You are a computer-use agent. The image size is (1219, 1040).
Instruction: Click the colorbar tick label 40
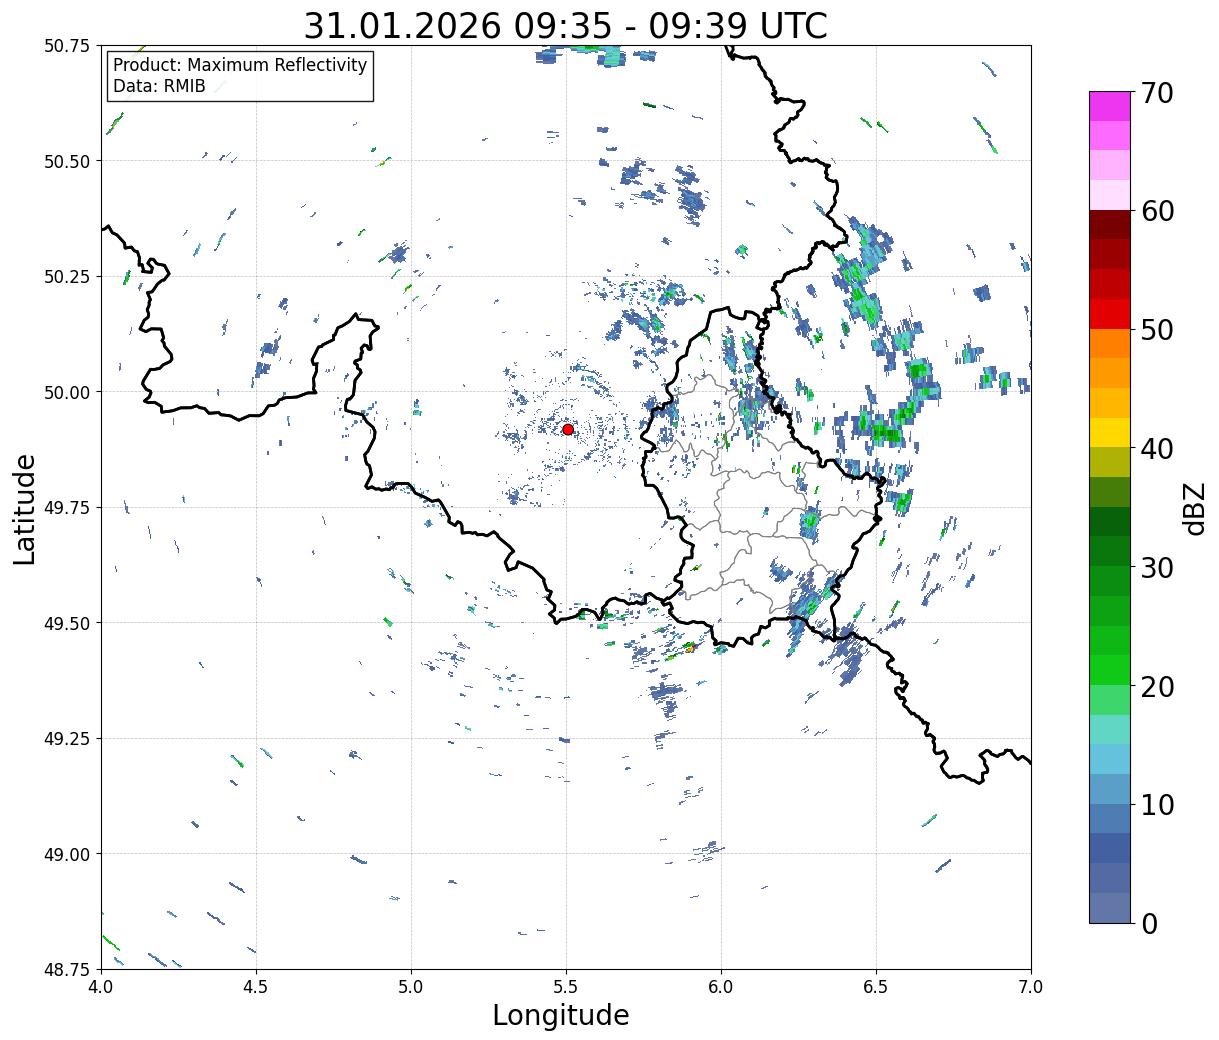click(x=1156, y=448)
